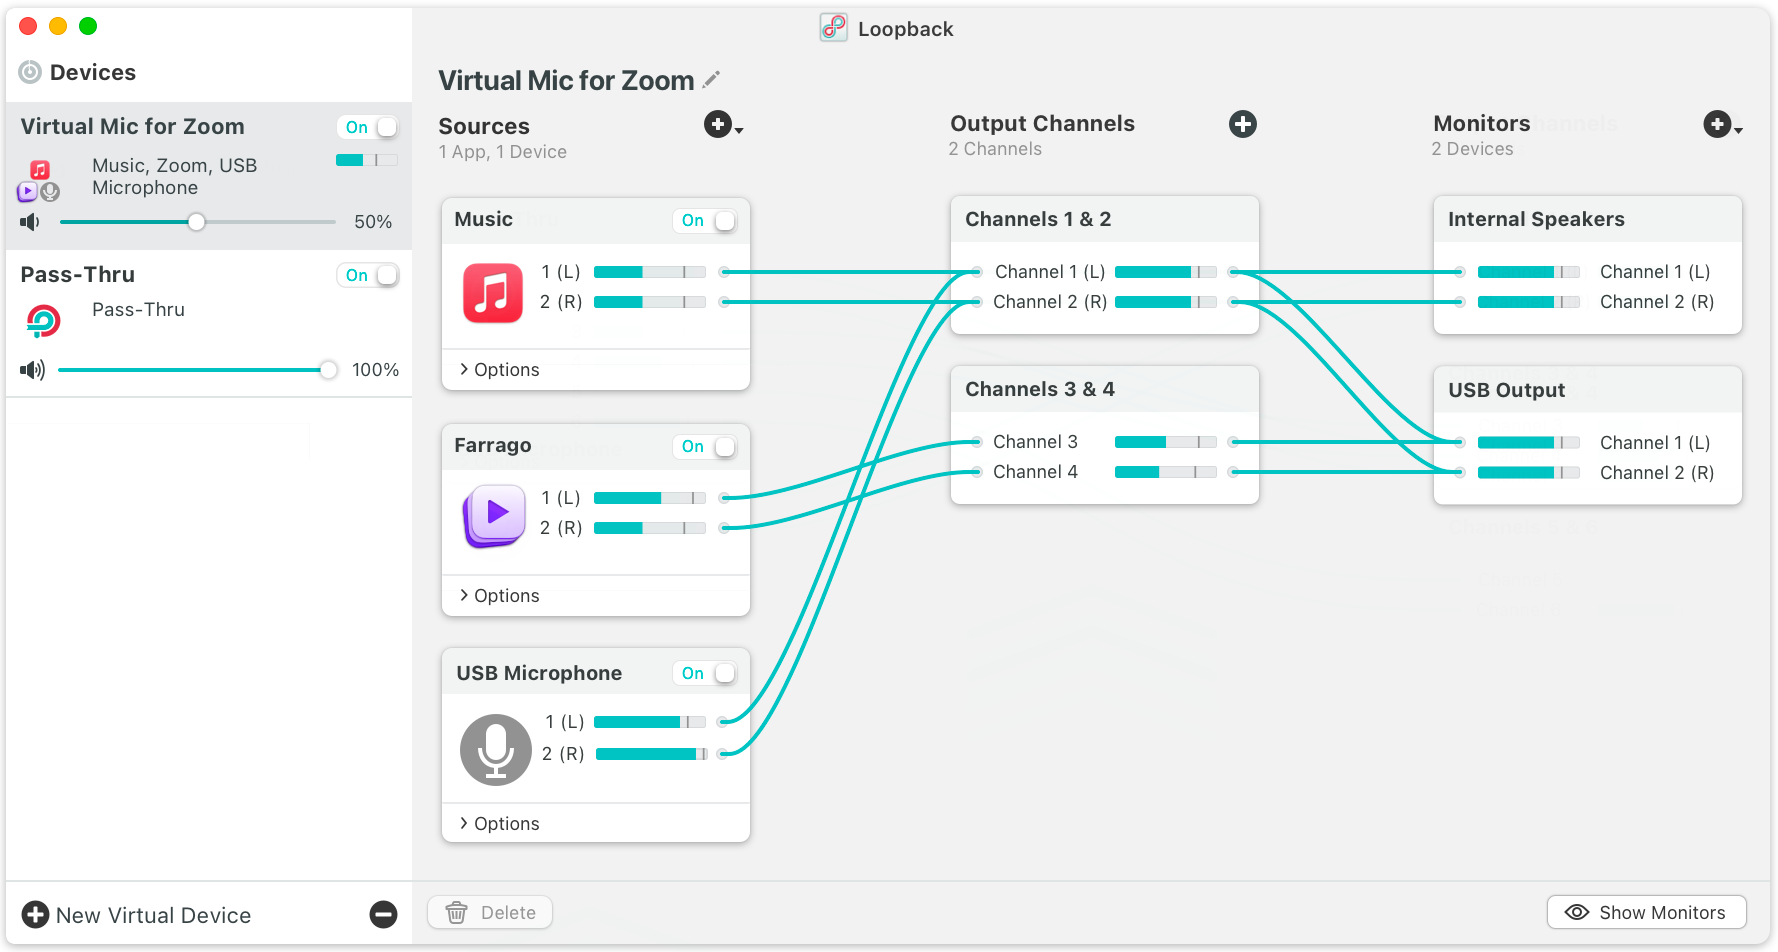Remove selected device with minus icon
1778x952 pixels.
pos(383,914)
